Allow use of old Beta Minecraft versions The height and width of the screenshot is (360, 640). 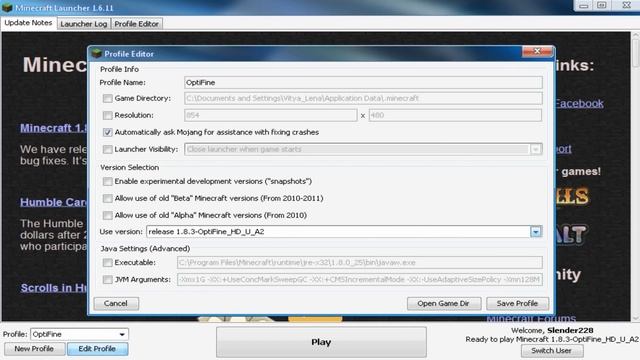pos(107,198)
